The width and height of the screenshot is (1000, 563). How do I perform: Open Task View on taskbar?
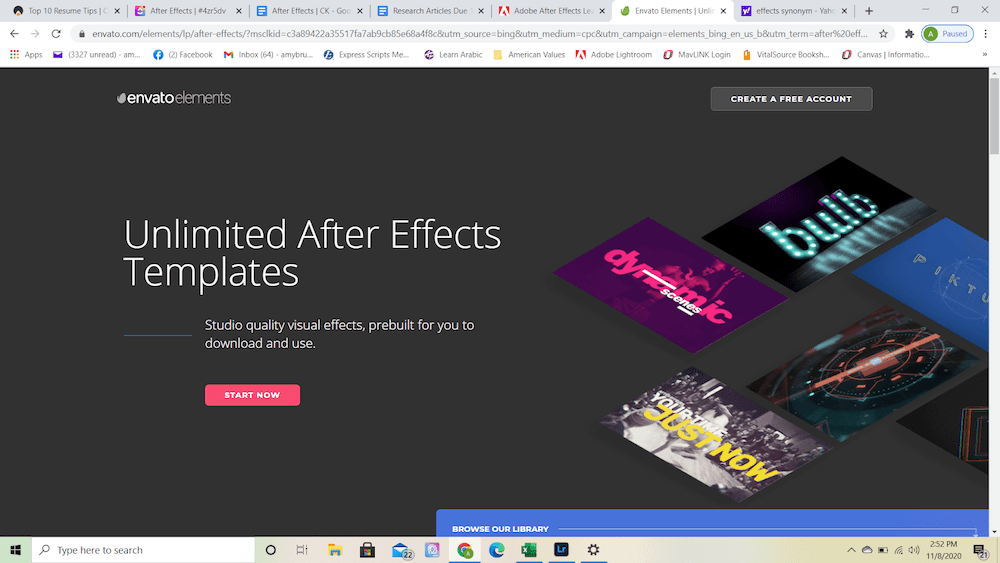pos(302,550)
